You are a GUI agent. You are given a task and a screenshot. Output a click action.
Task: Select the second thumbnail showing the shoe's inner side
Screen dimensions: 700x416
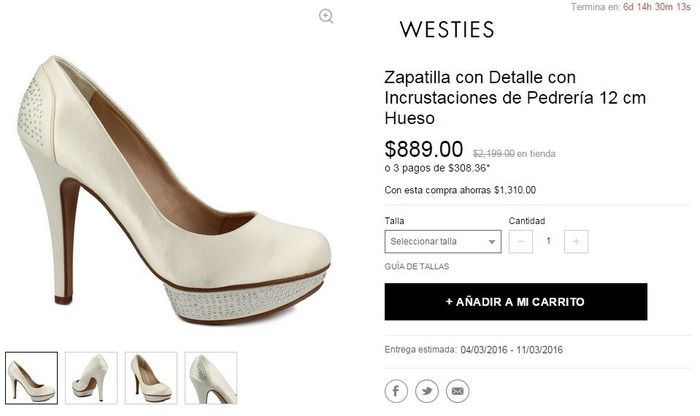point(91,377)
